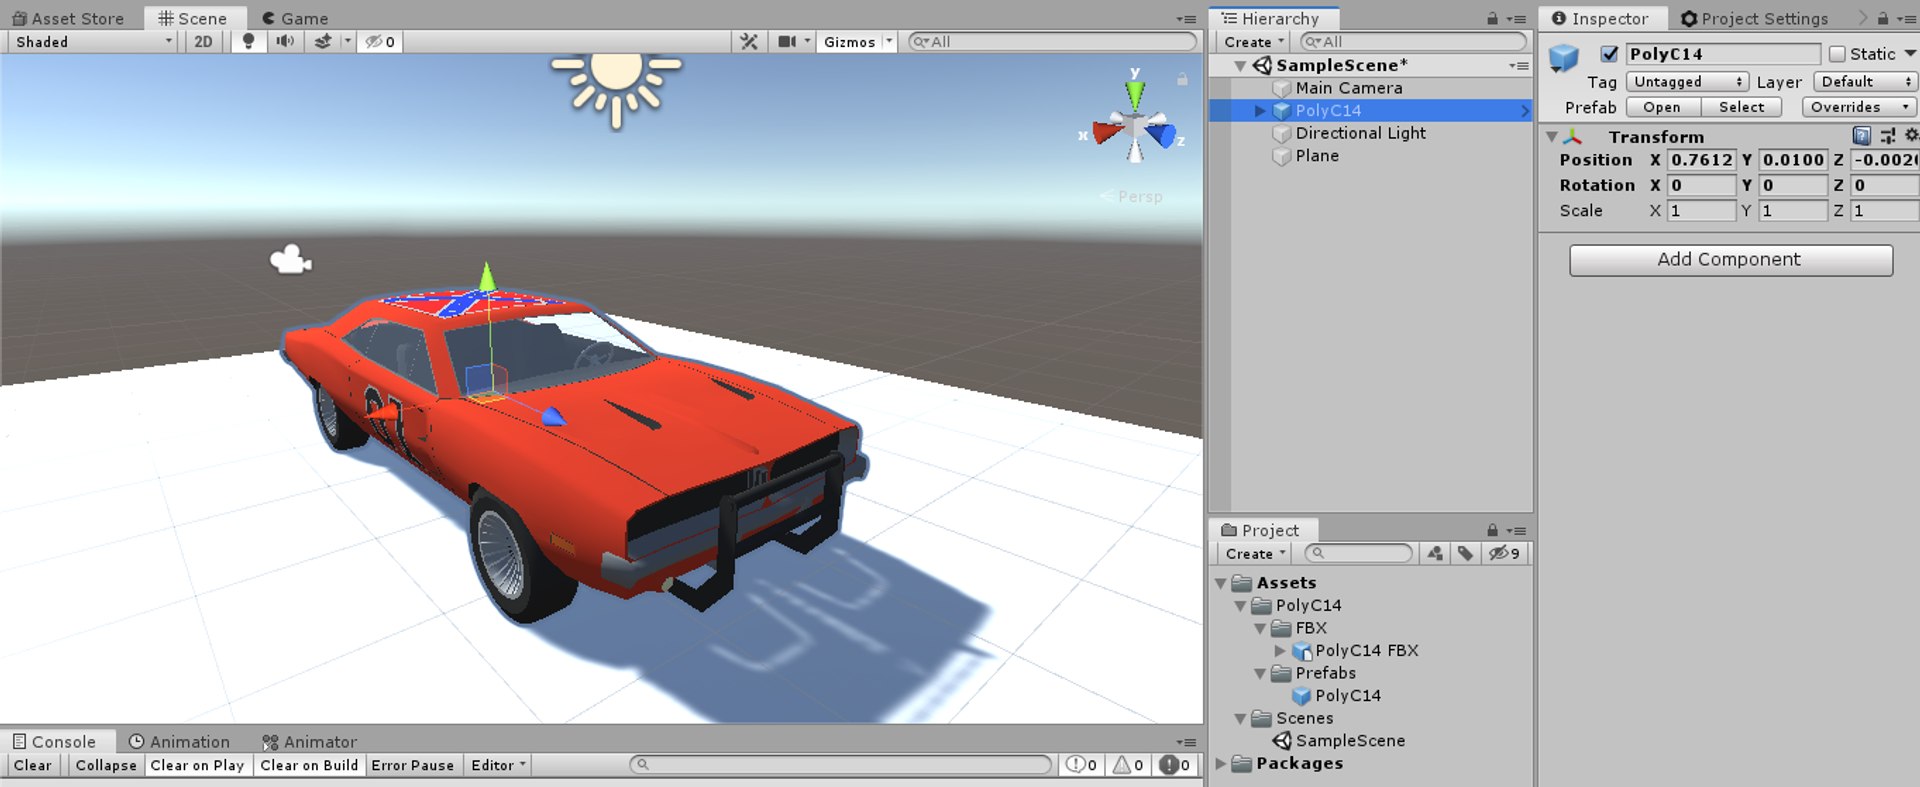The height and width of the screenshot is (787, 1920).
Task: Open Shaded draw mode dropdown
Action: (x=93, y=41)
